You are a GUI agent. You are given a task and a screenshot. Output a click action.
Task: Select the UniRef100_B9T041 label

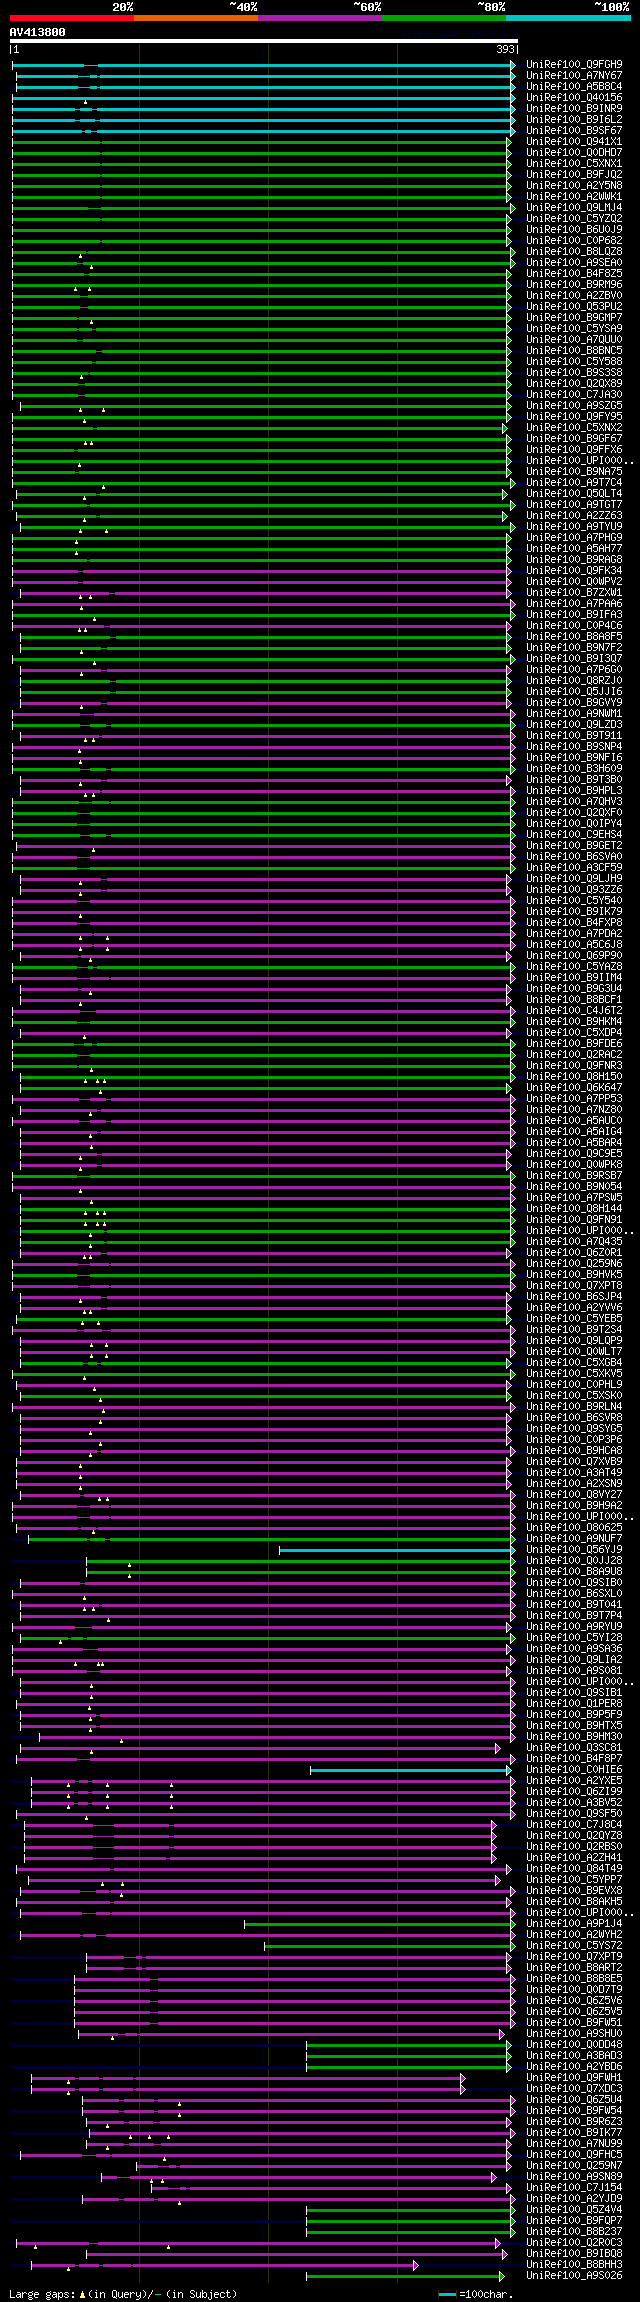pyautogui.click(x=574, y=1605)
